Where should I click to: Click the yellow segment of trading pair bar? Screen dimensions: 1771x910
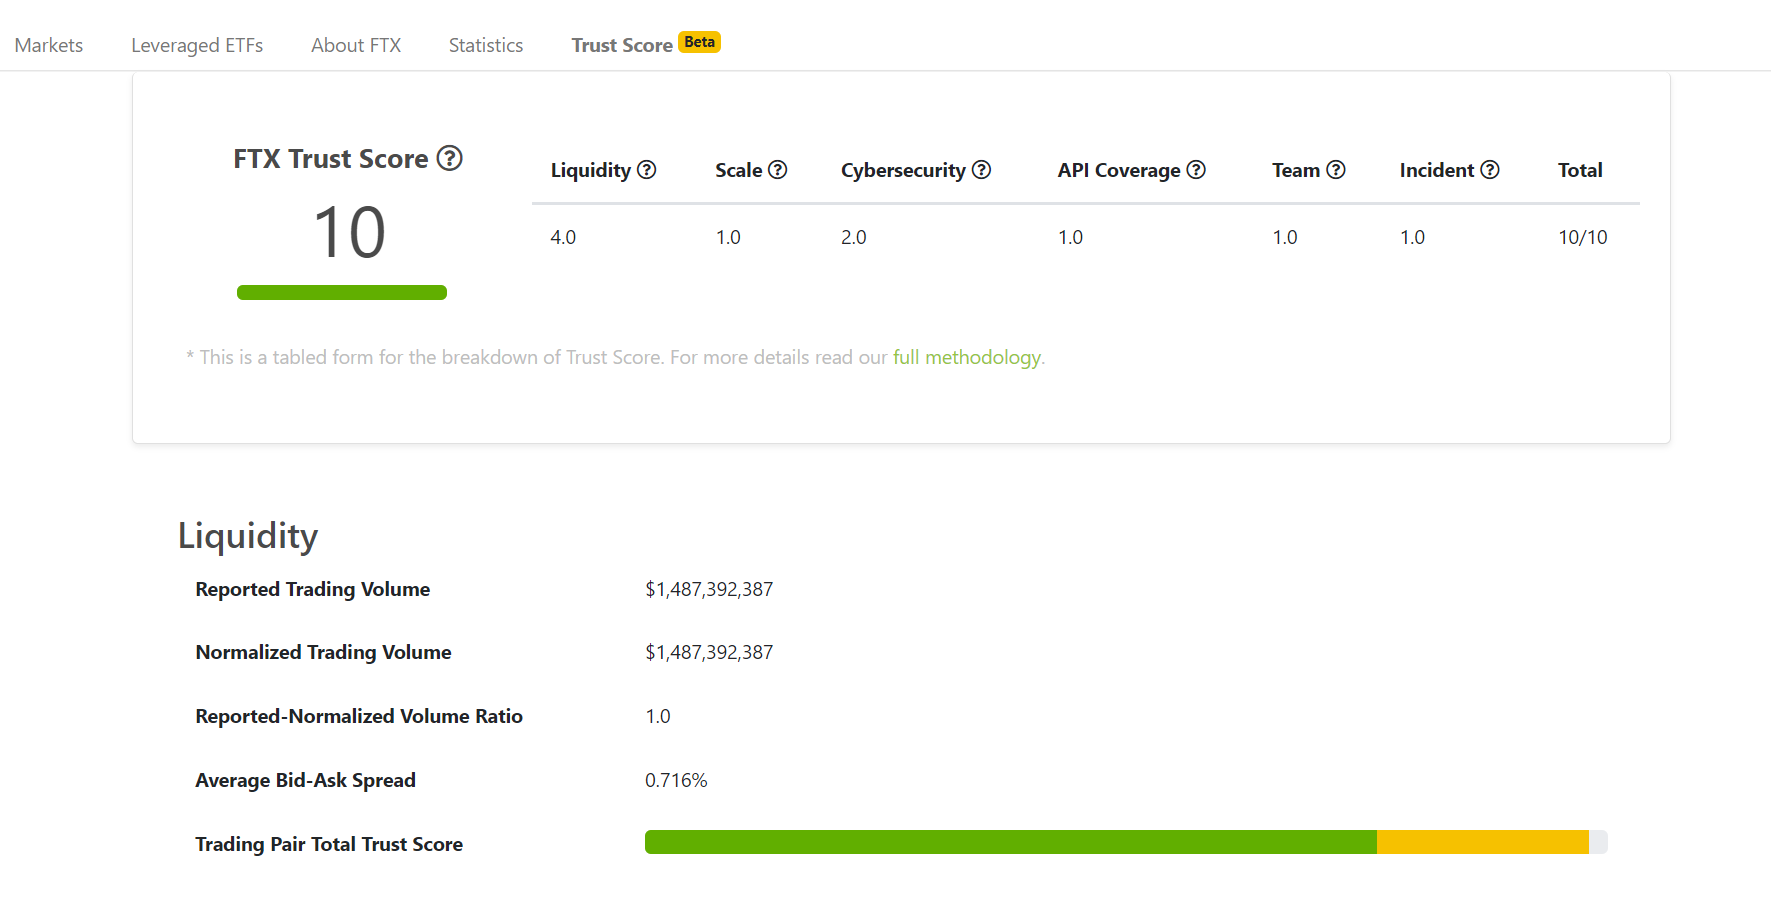click(1482, 842)
